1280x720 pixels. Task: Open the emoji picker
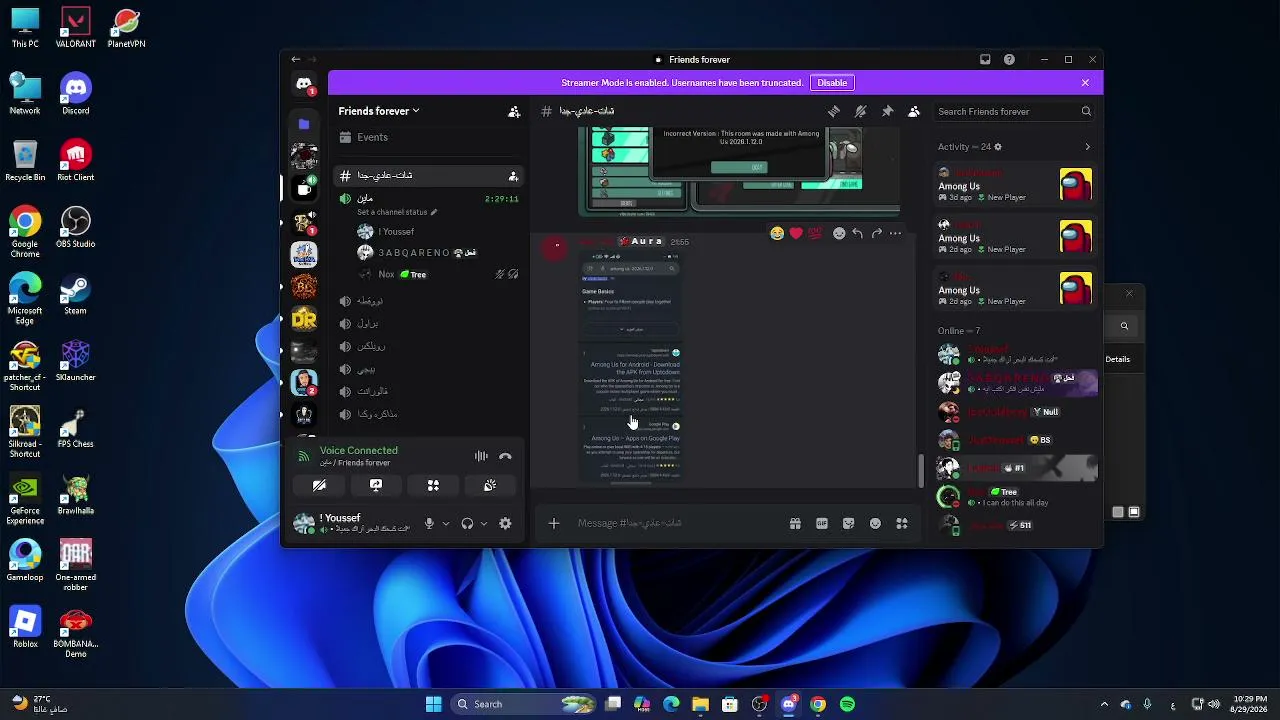pos(875,523)
